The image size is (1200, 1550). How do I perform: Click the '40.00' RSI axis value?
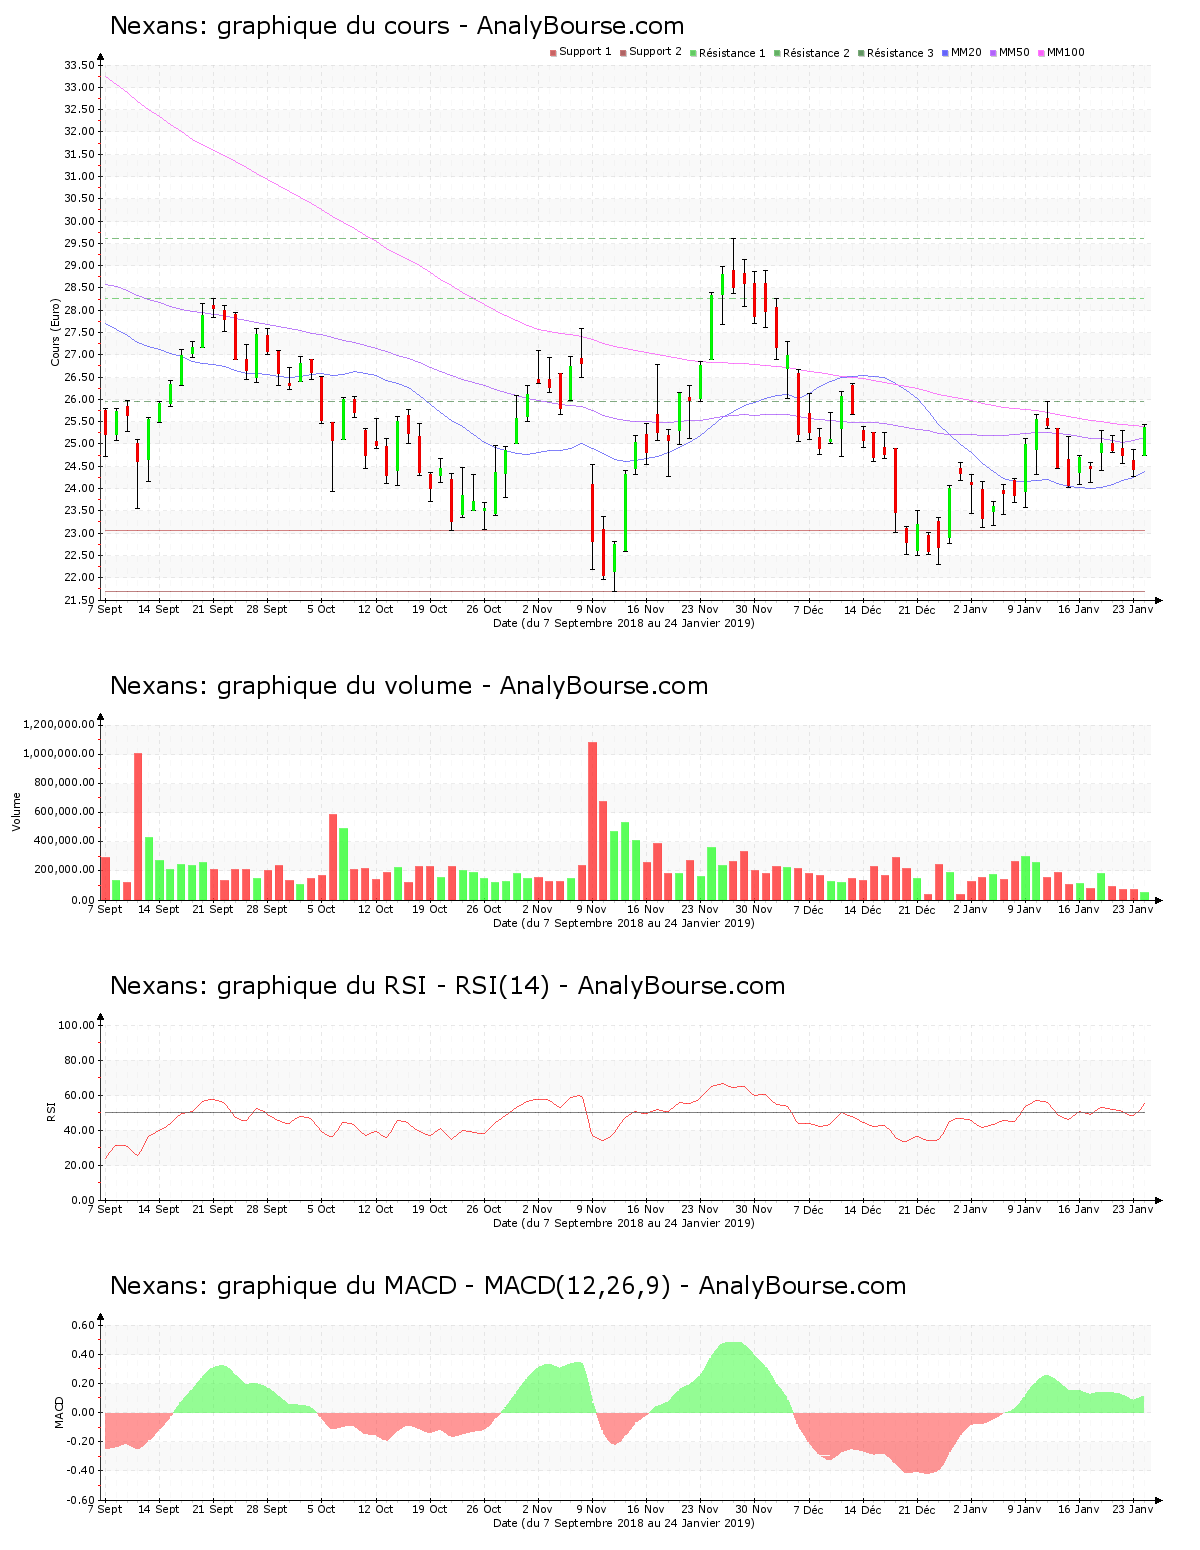79,1130
